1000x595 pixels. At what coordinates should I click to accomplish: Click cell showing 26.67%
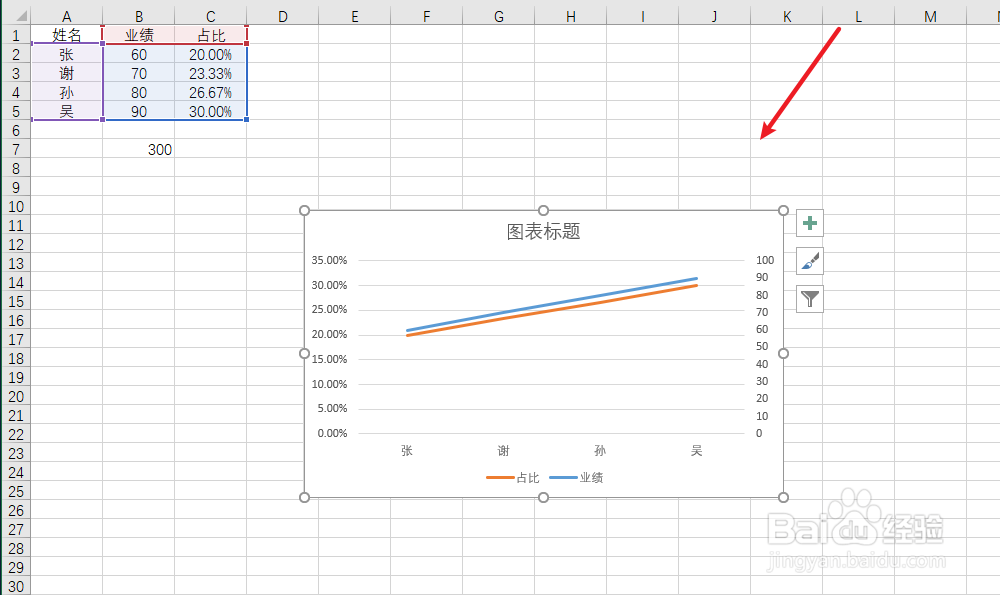210,92
